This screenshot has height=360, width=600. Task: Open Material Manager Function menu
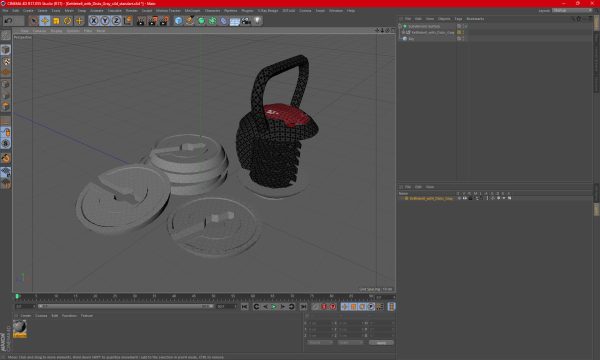click(x=69, y=316)
